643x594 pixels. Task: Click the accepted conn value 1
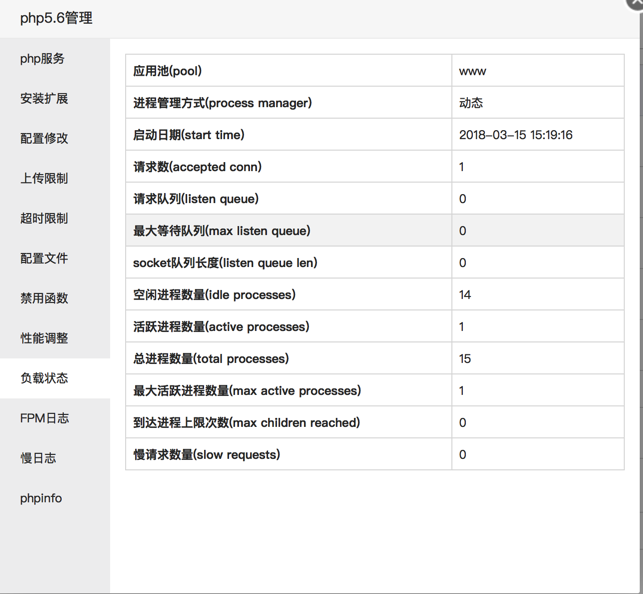click(462, 167)
